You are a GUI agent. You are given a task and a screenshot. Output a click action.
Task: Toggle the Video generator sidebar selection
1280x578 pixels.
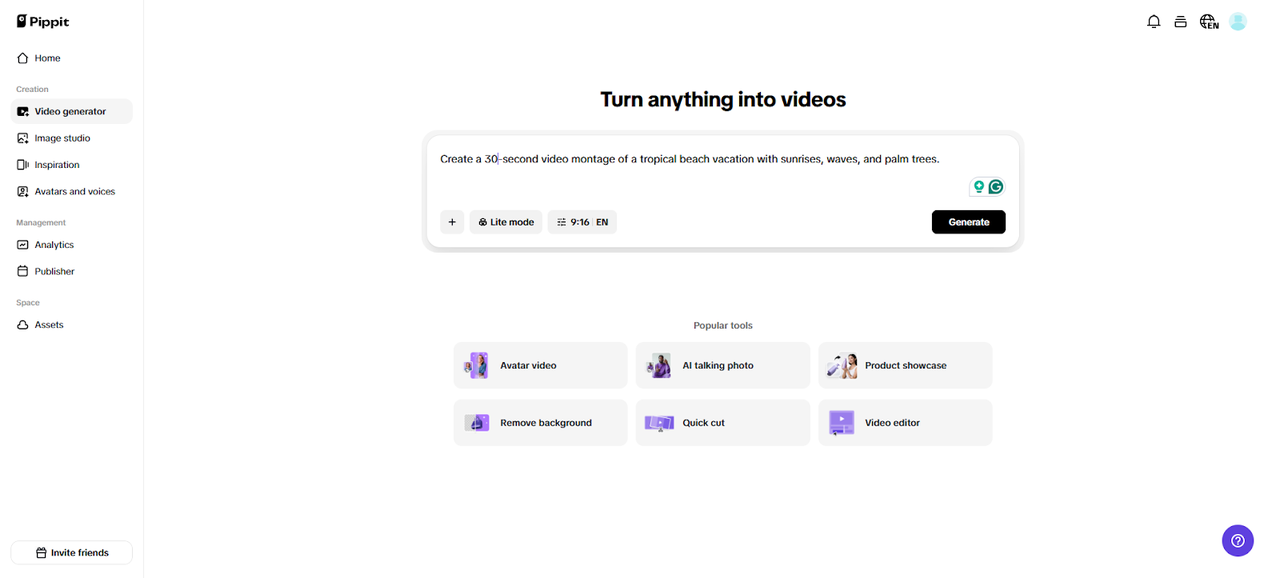(x=22, y=111)
